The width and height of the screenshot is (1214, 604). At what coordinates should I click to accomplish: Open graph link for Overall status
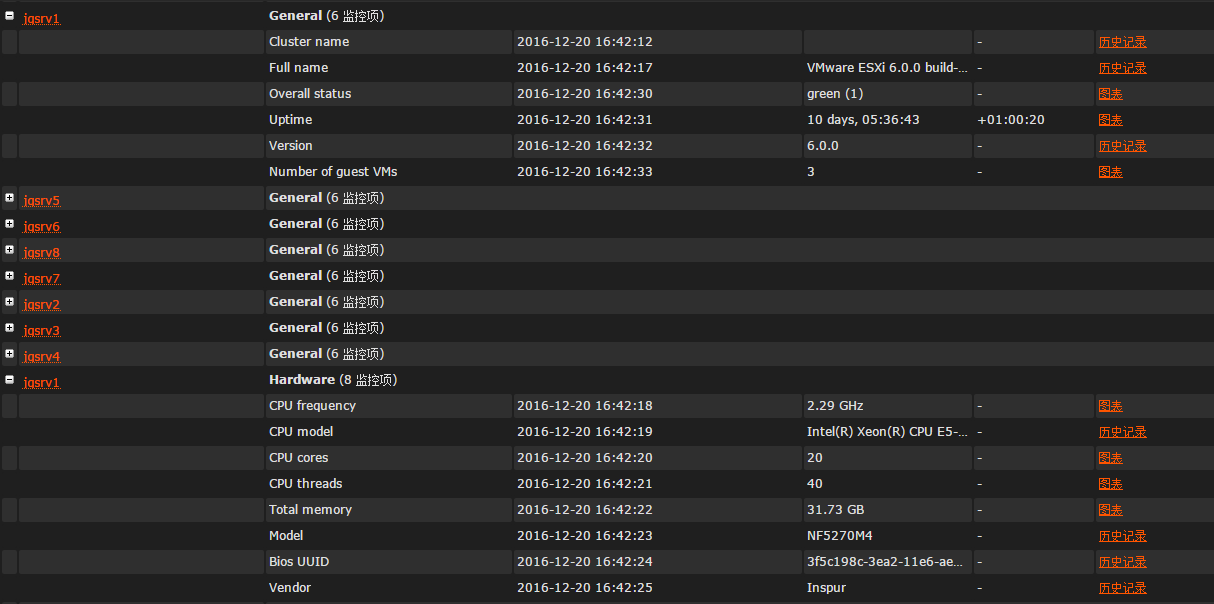pyautogui.click(x=1110, y=94)
